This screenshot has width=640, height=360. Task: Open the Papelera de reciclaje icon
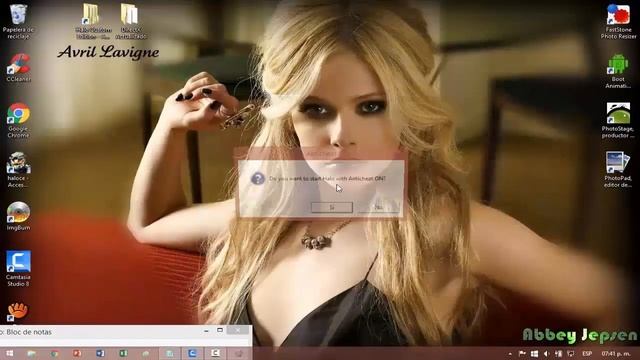click(18, 21)
